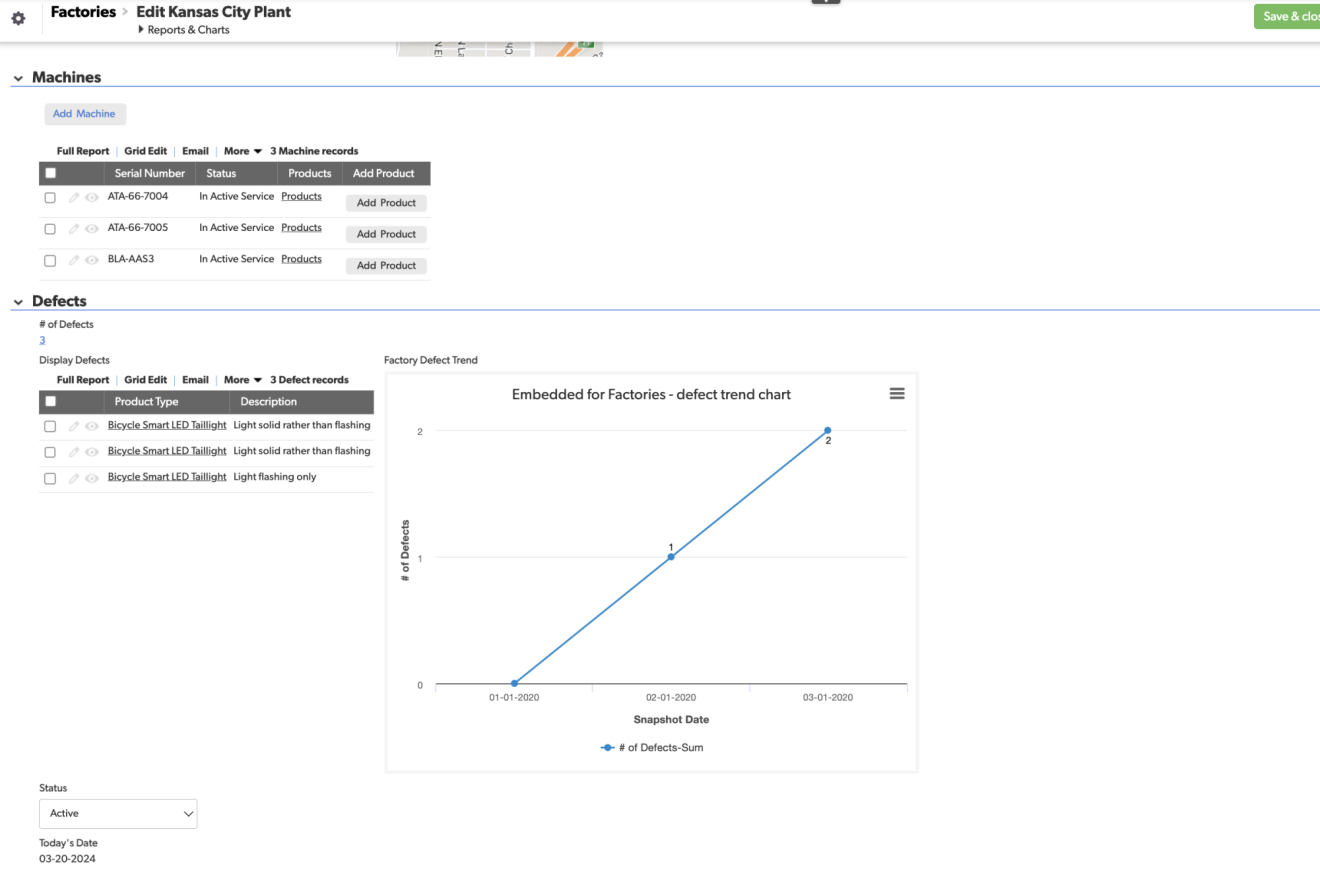Click eye view icon for ATA-66-7005
This screenshot has height=881, width=1320.
[92, 229]
